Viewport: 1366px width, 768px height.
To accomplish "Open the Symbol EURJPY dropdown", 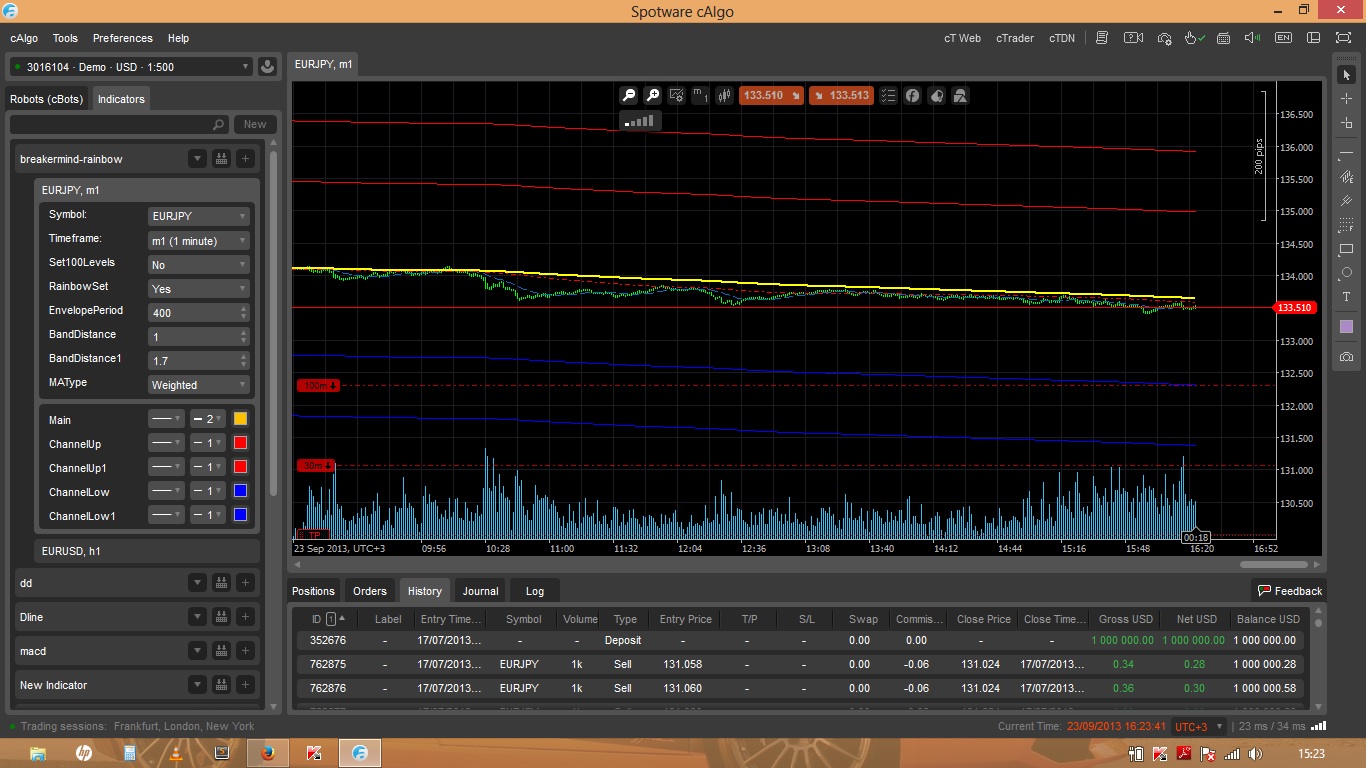I will 198,216.
